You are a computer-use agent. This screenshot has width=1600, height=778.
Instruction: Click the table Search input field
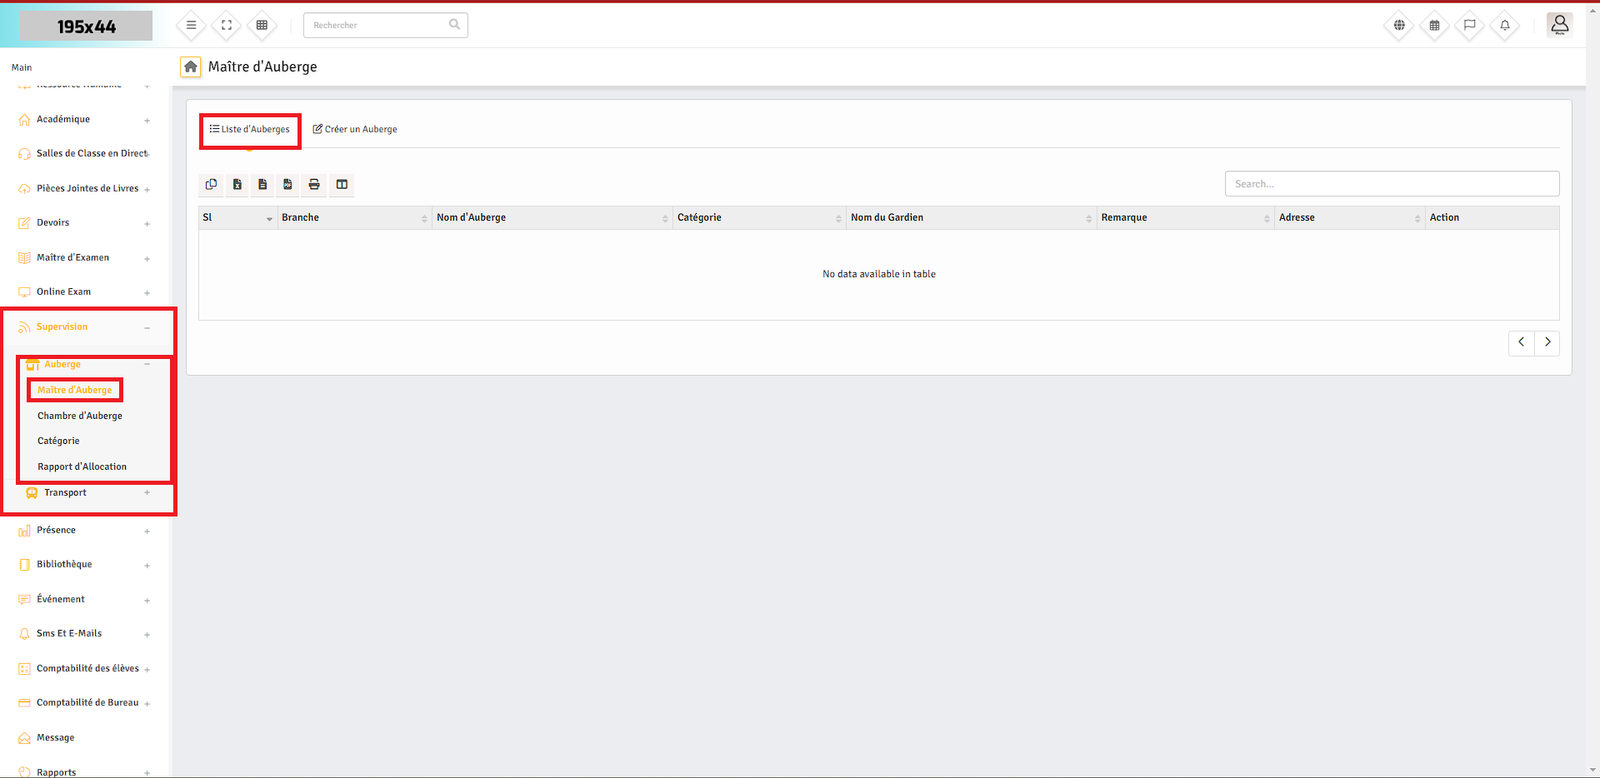tap(1391, 184)
